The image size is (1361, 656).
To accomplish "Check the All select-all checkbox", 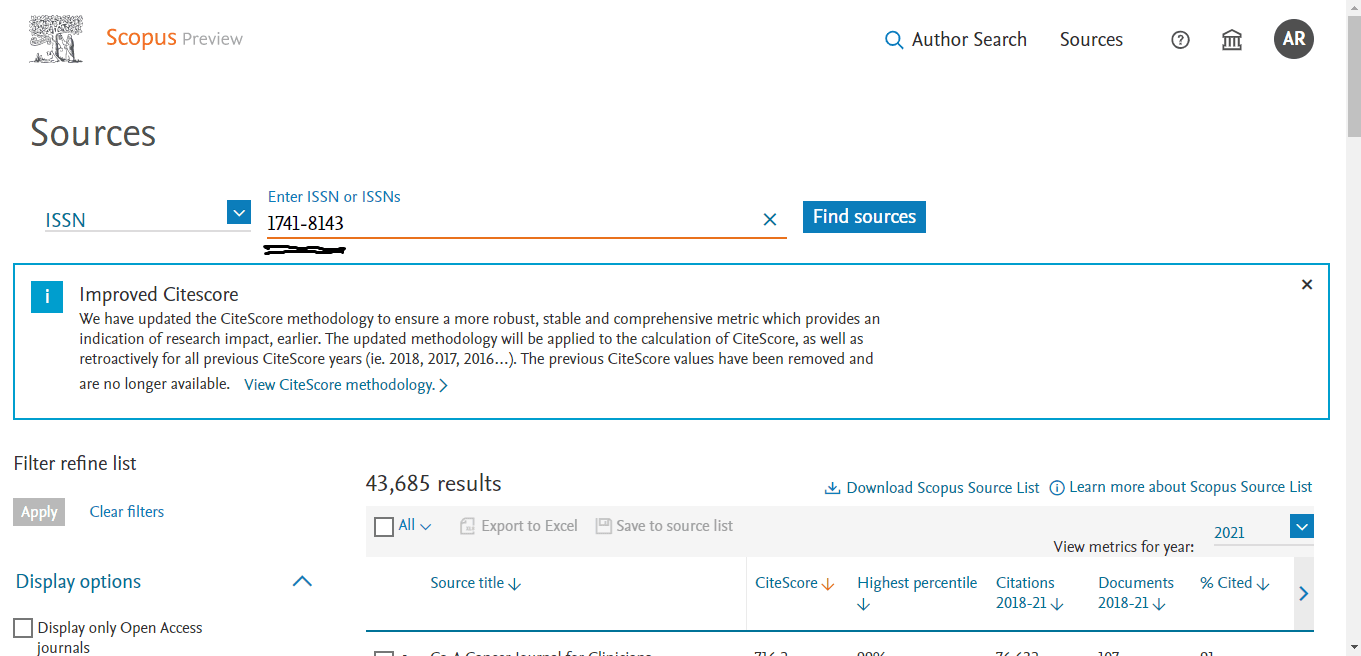I will click(384, 525).
